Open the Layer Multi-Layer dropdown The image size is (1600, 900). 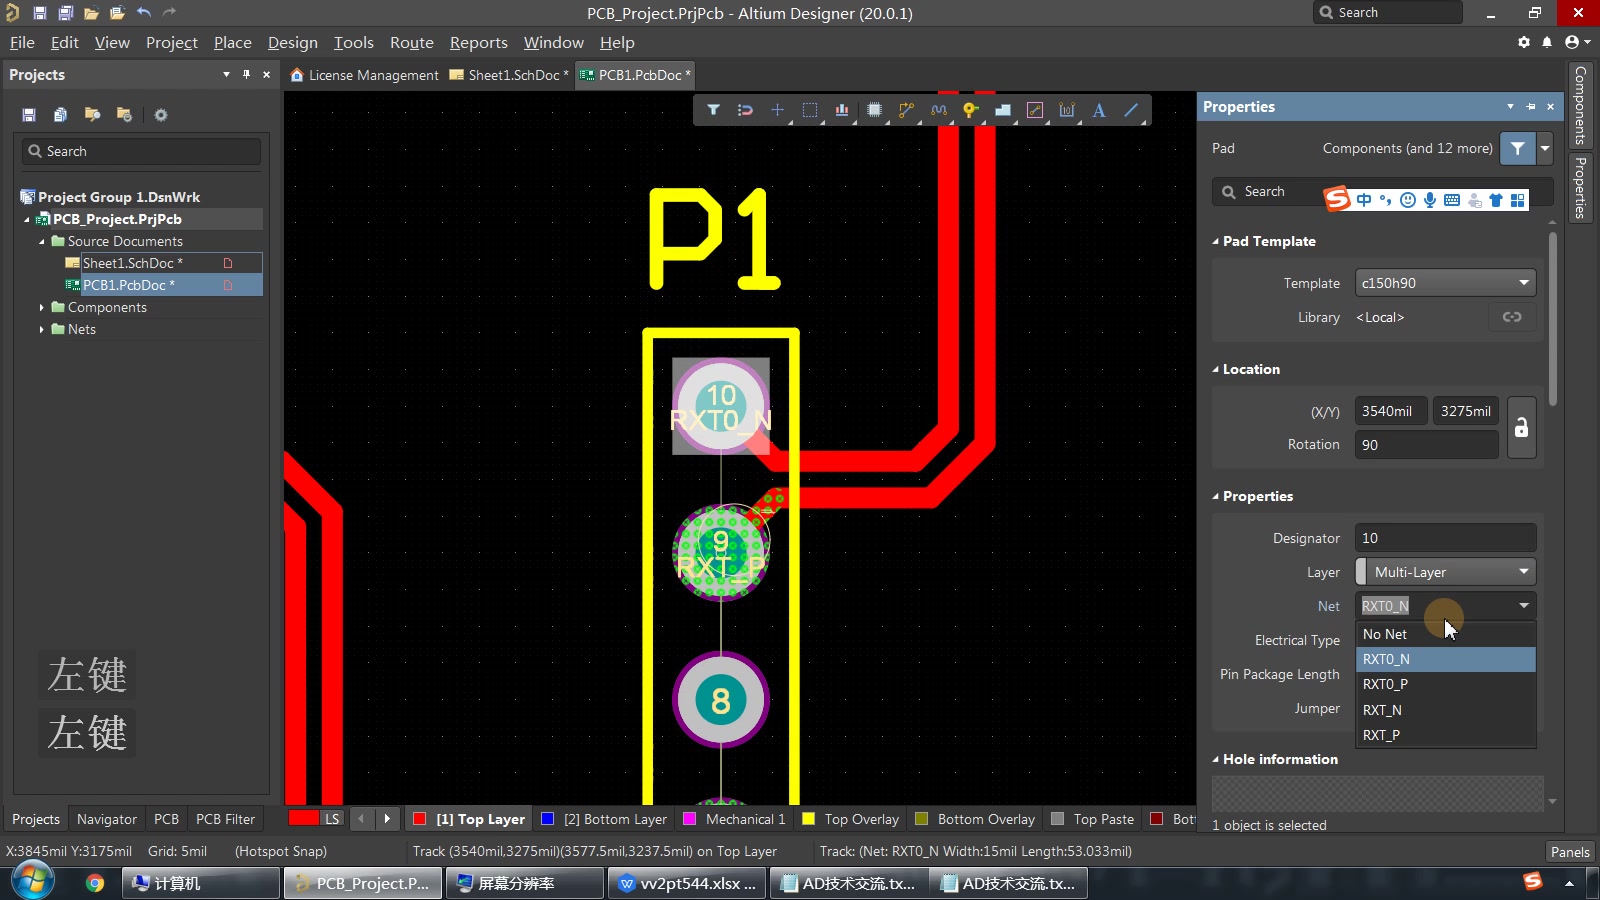[1446, 572]
